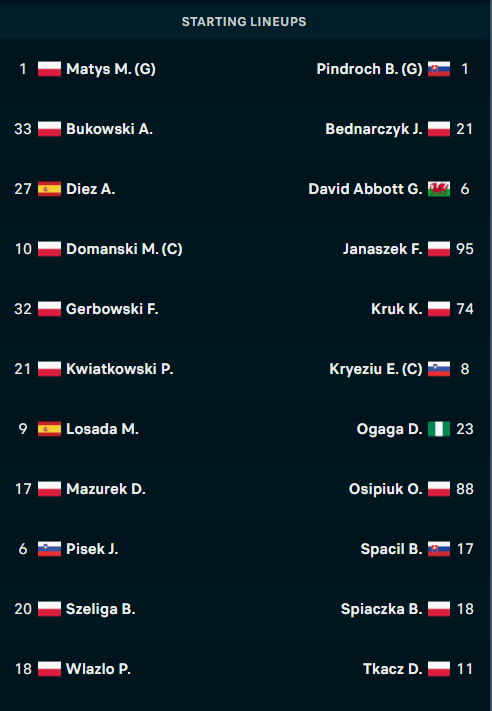Open captain Domanski M. player link

pos(124,249)
